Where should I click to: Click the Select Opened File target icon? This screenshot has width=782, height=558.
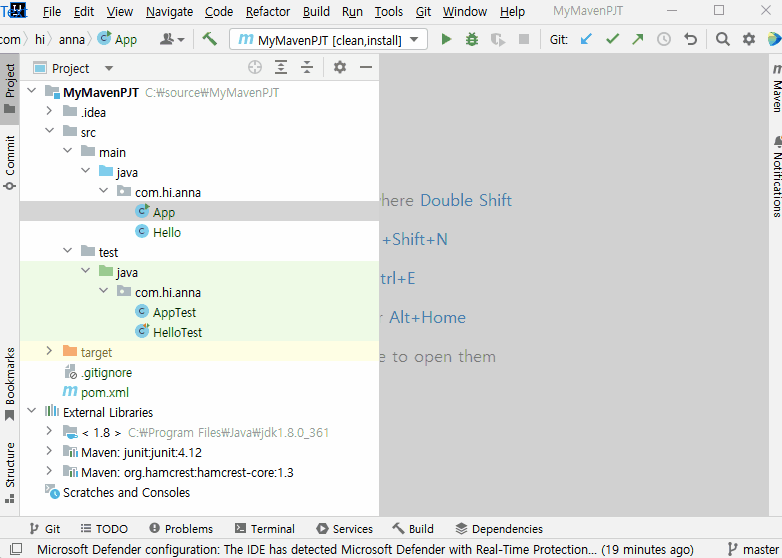click(x=255, y=67)
